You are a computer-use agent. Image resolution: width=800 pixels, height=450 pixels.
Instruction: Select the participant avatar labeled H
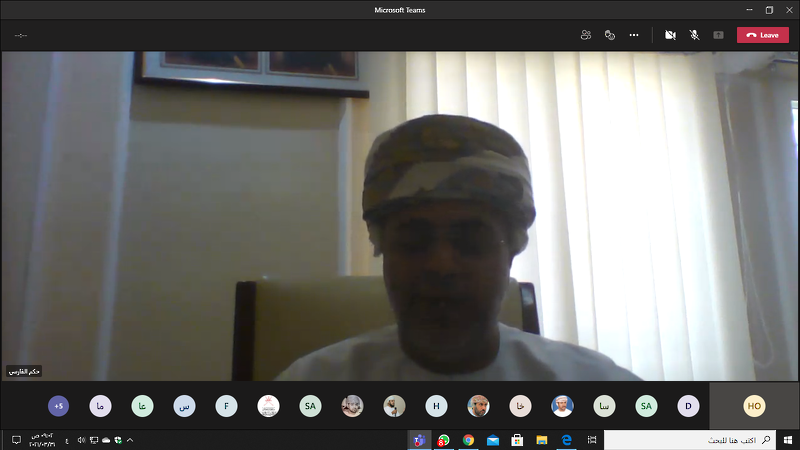tap(436, 406)
